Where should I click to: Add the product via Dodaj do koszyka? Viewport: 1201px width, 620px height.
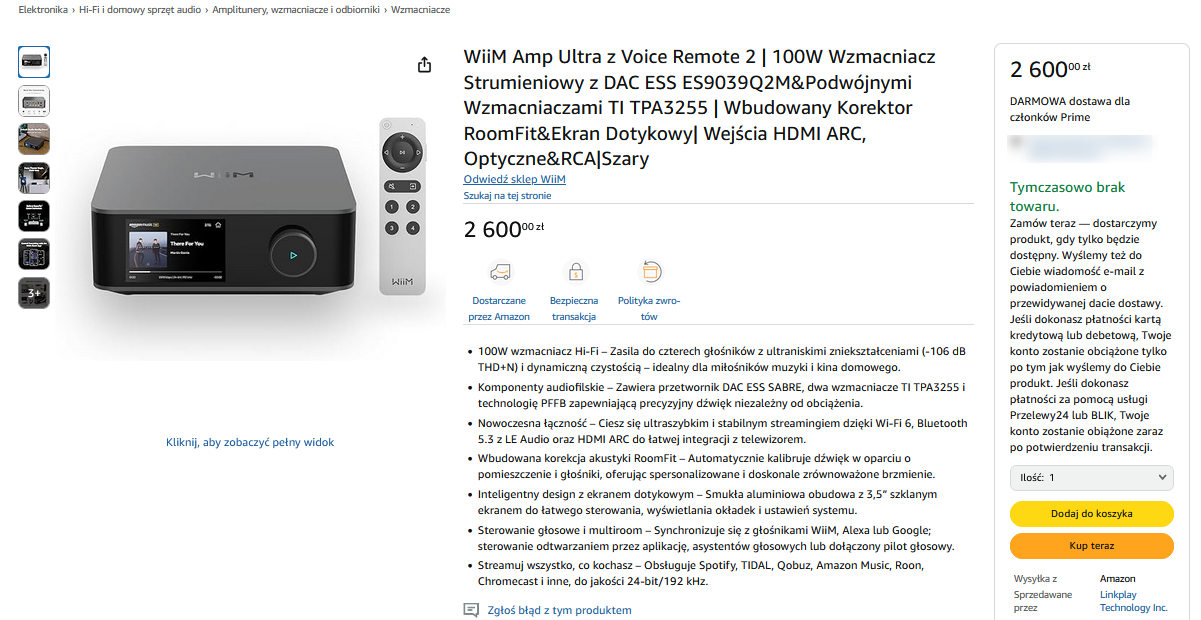[x=1091, y=513]
